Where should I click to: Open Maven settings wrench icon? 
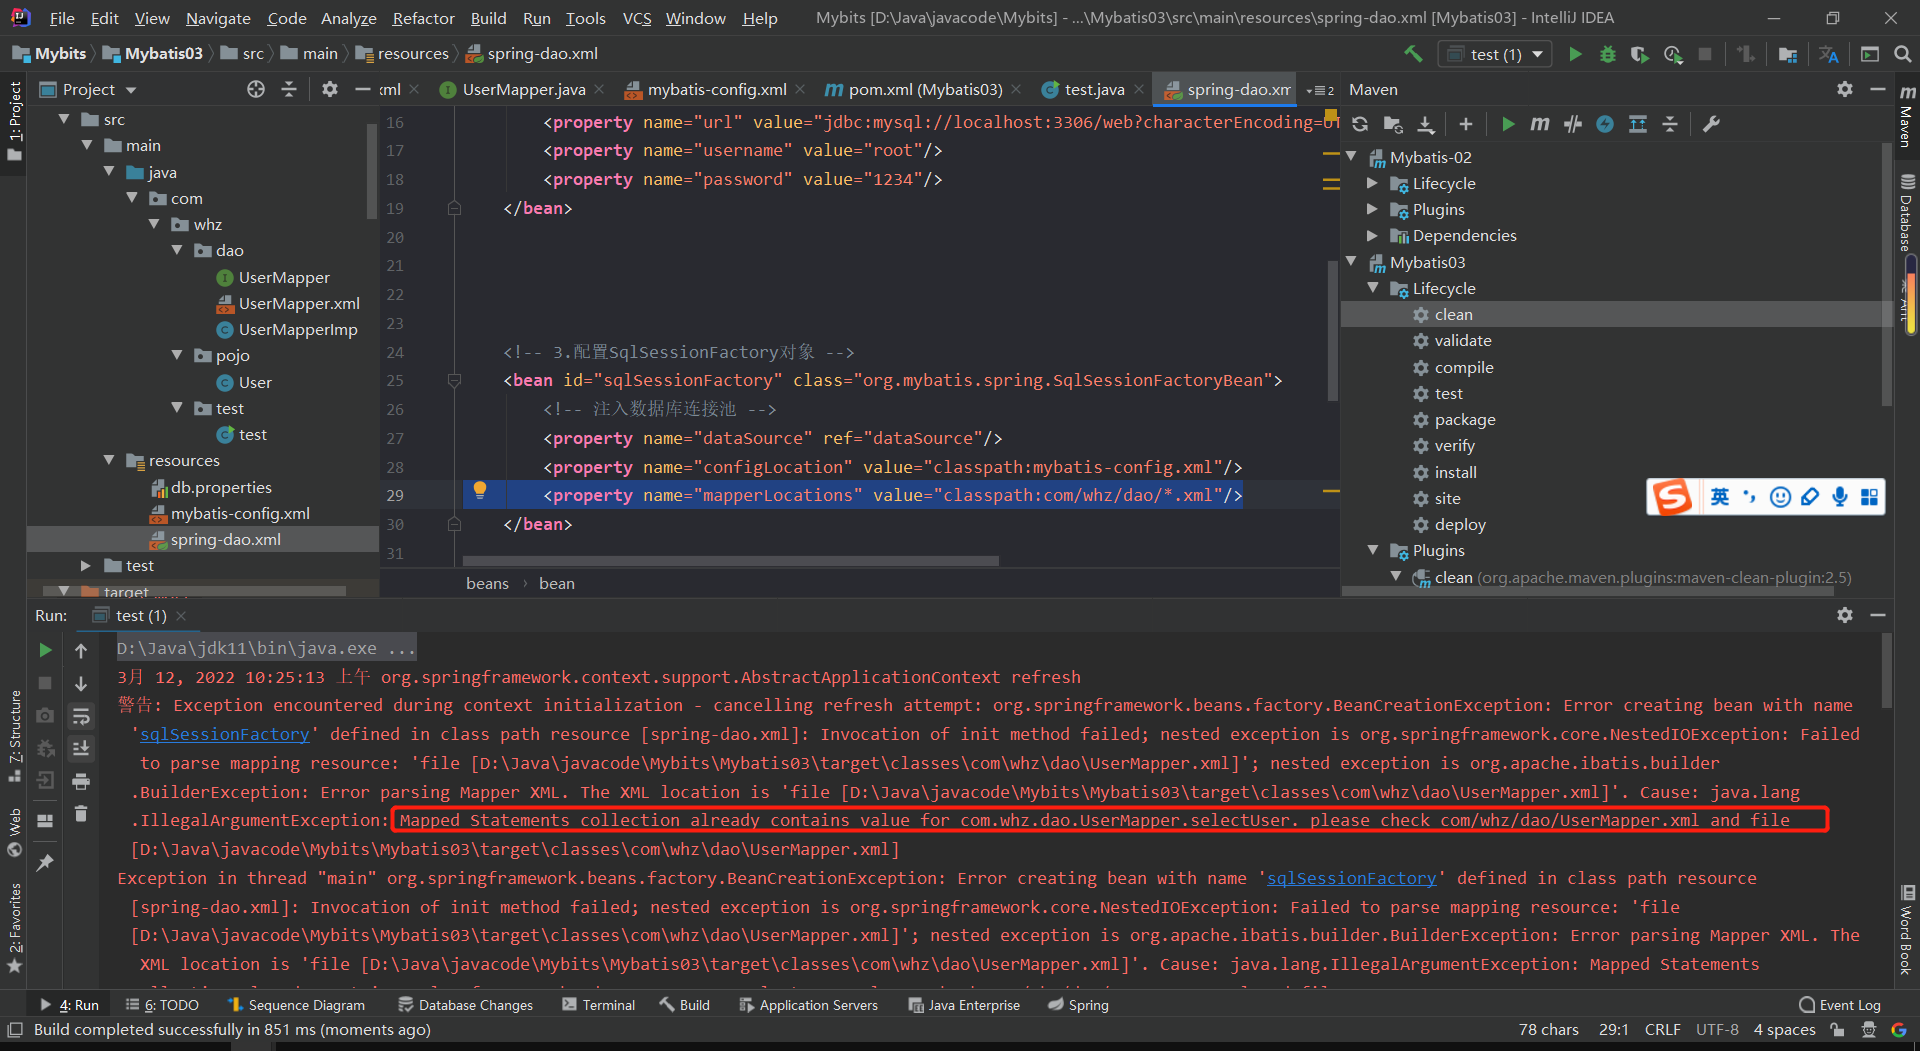[1711, 124]
